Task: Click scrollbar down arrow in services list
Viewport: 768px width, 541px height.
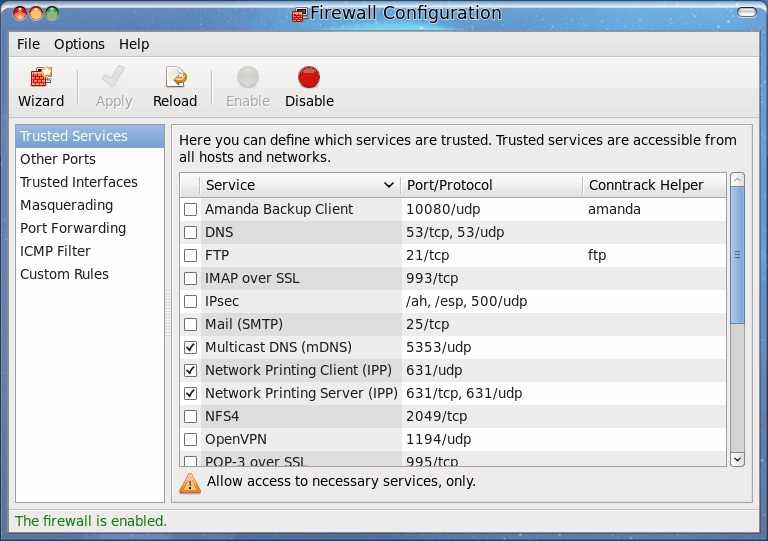Action: (x=738, y=459)
